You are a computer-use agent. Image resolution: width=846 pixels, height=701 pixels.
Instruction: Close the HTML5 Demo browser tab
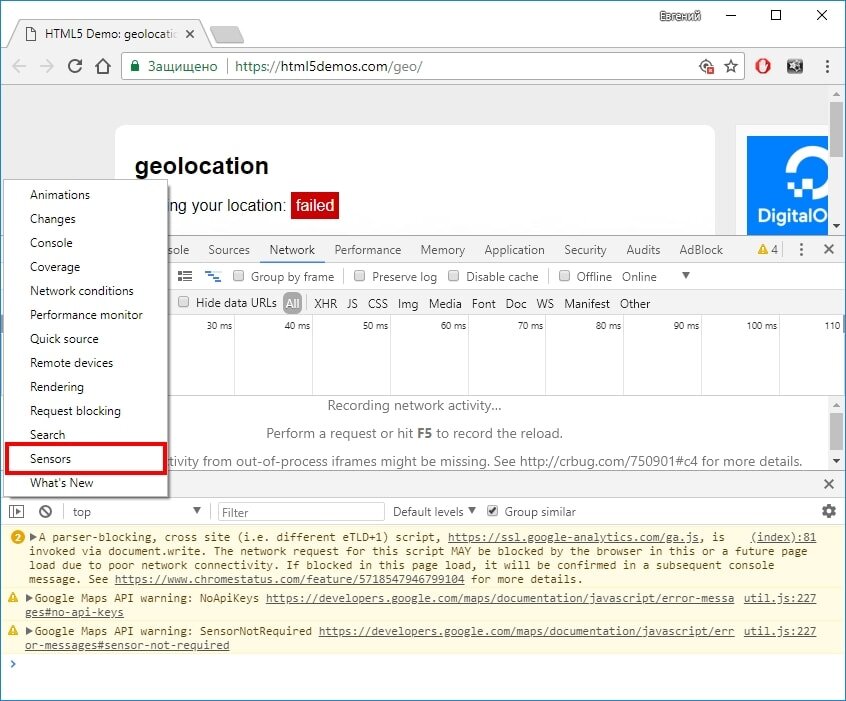pos(190,34)
